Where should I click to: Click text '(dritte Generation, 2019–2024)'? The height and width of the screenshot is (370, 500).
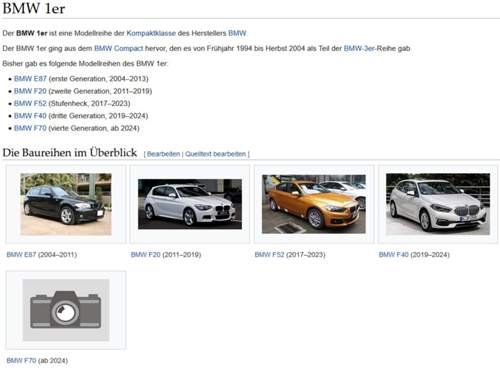(x=98, y=116)
